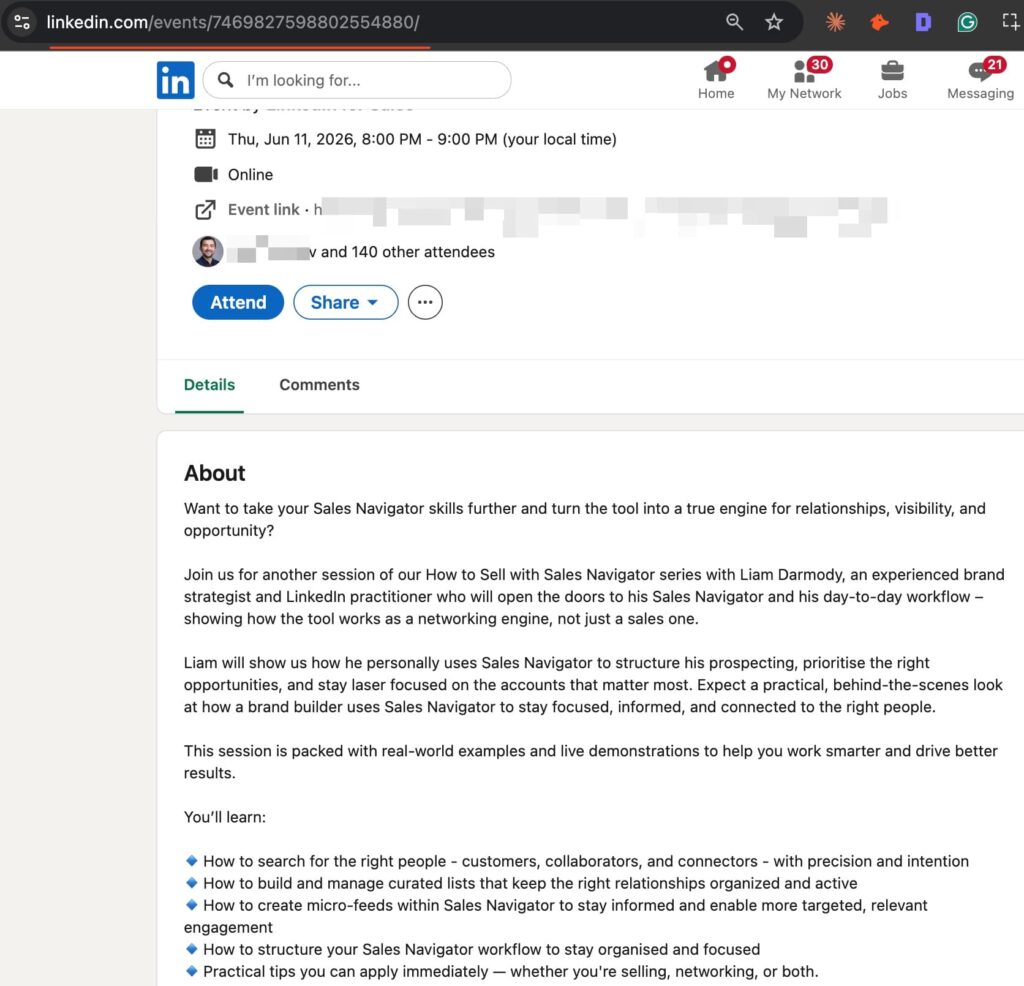Viewport: 1024px width, 986px height.
Task: Click the "Online" location text
Action: pos(250,174)
